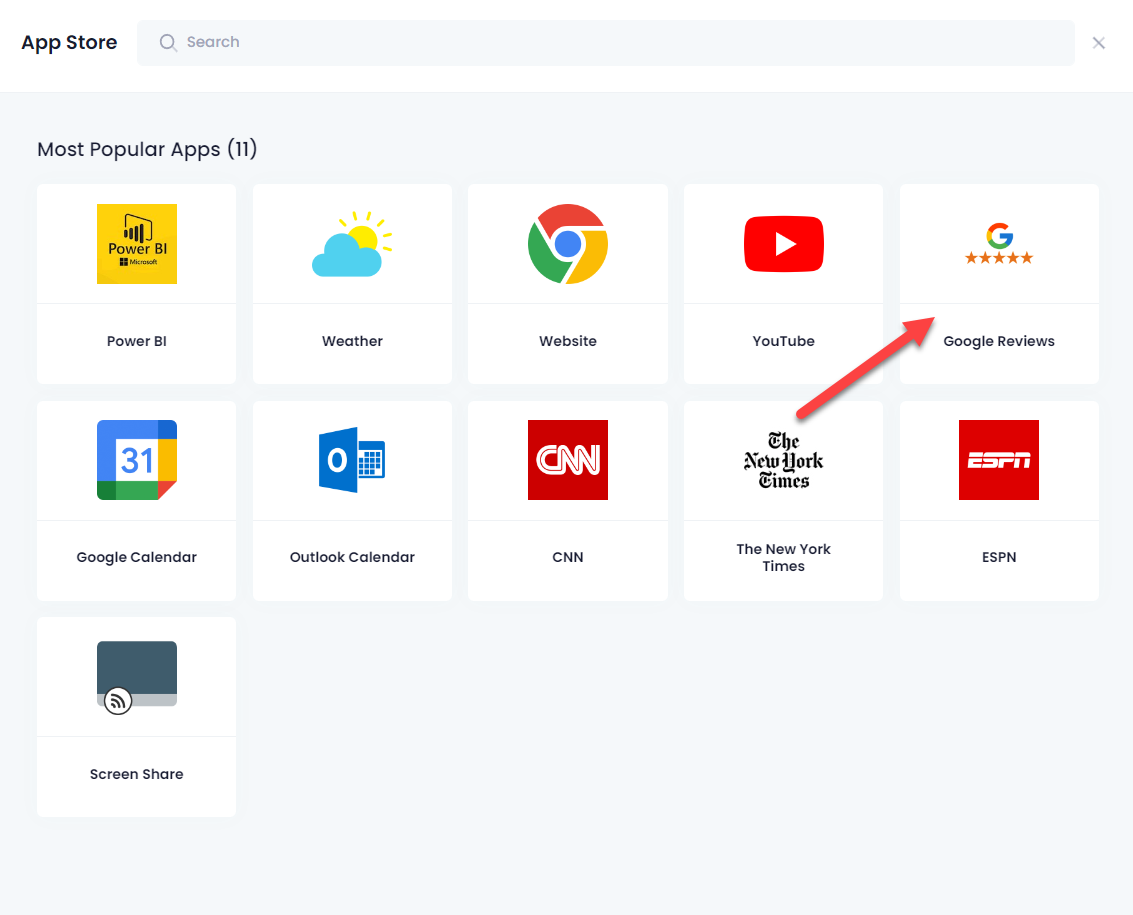Select the CNN logo icon
This screenshot has height=915, width=1133.
[x=568, y=460]
